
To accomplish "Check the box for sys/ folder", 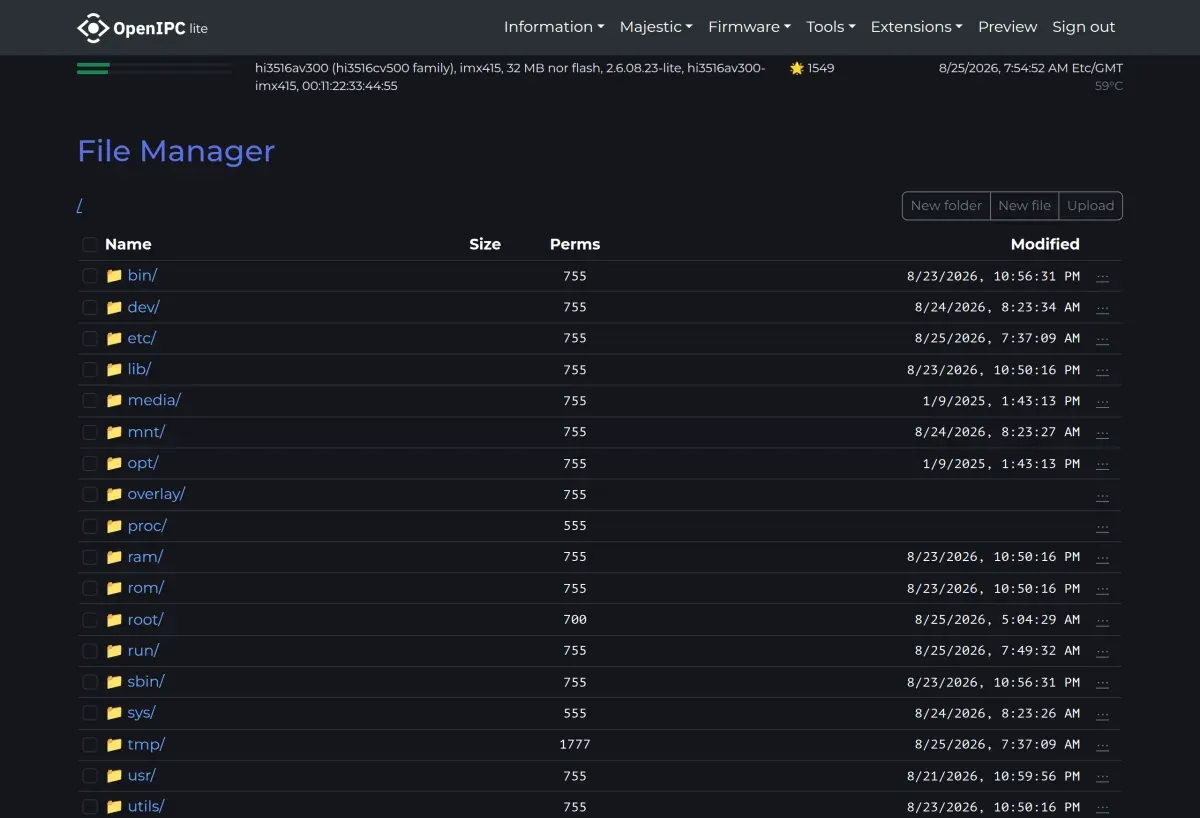I will coord(90,713).
